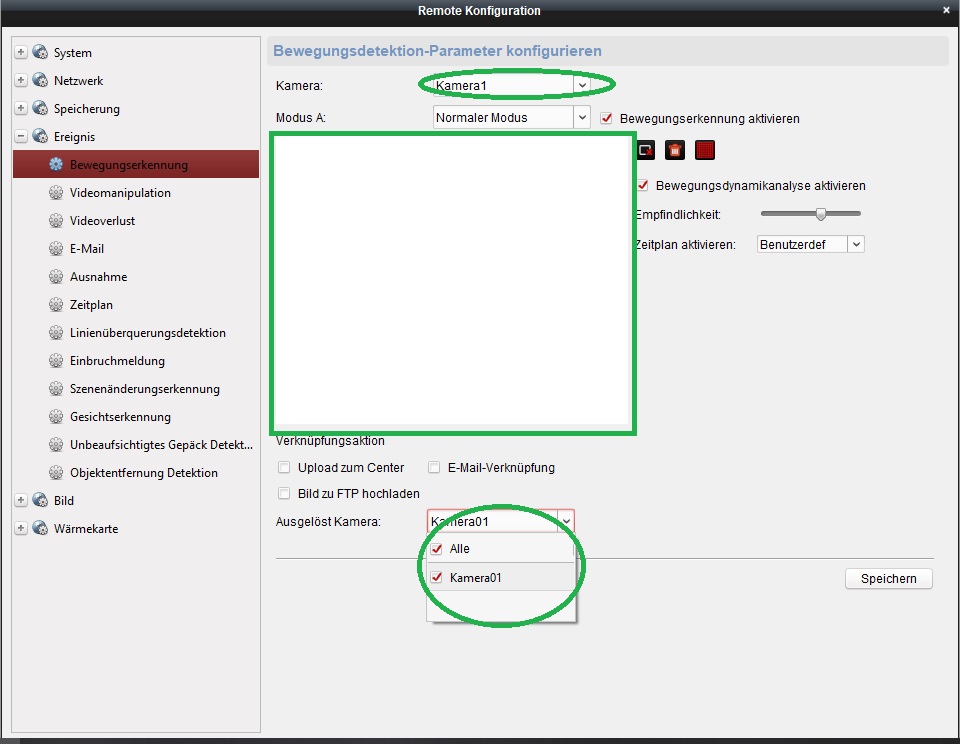The image size is (960, 744).
Task: Expand the Netzwerk tree node
Action: coord(21,81)
